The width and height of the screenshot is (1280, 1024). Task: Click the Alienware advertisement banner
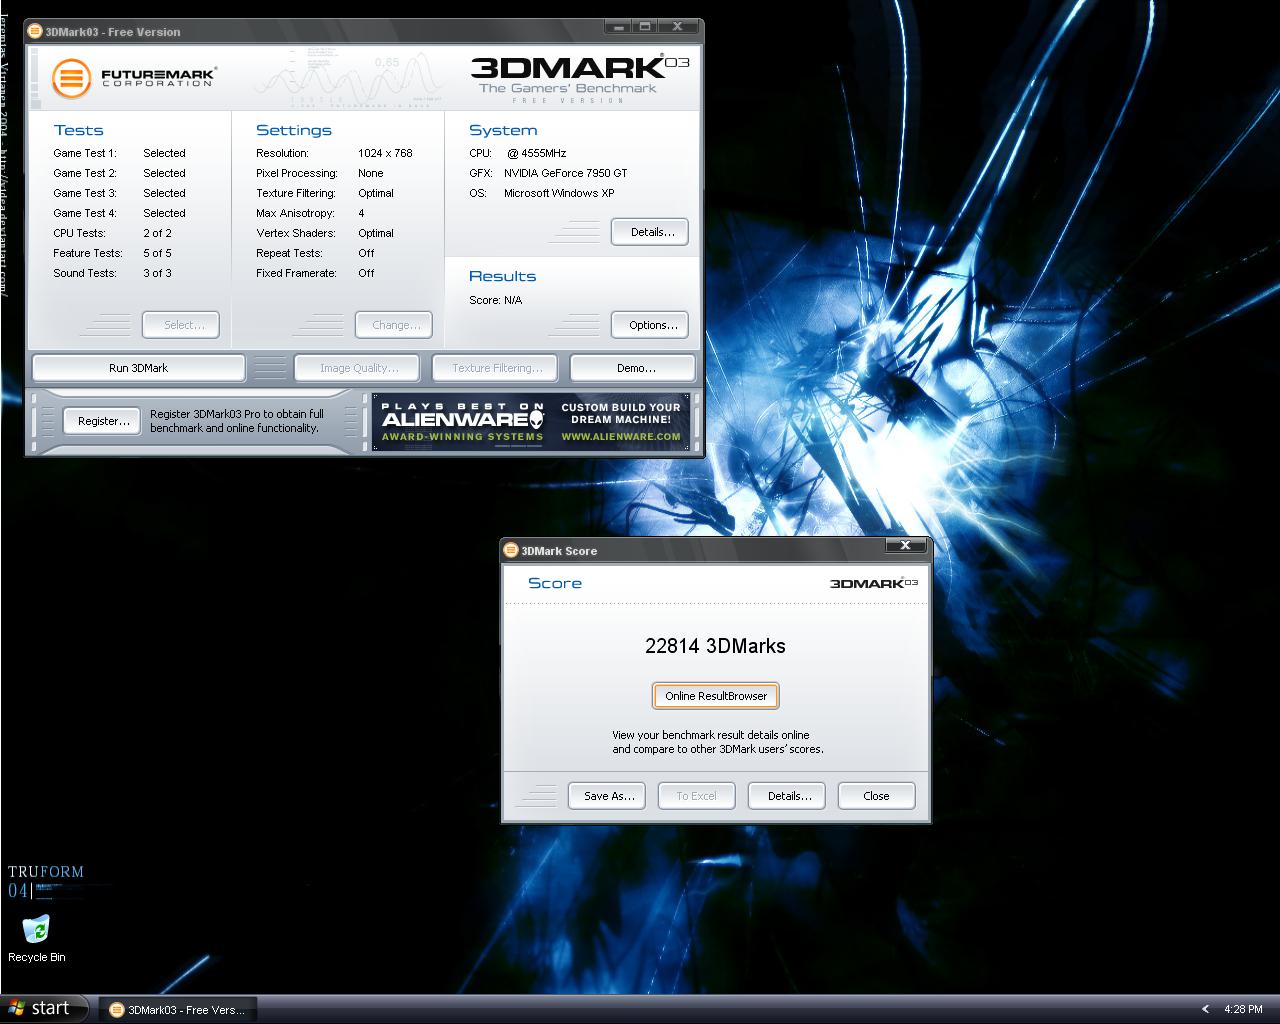[x=531, y=421]
